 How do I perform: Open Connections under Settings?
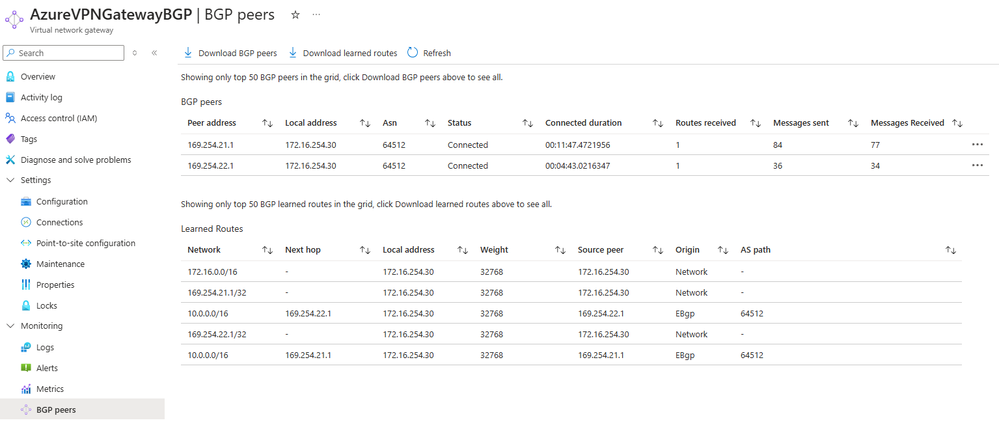pos(59,222)
